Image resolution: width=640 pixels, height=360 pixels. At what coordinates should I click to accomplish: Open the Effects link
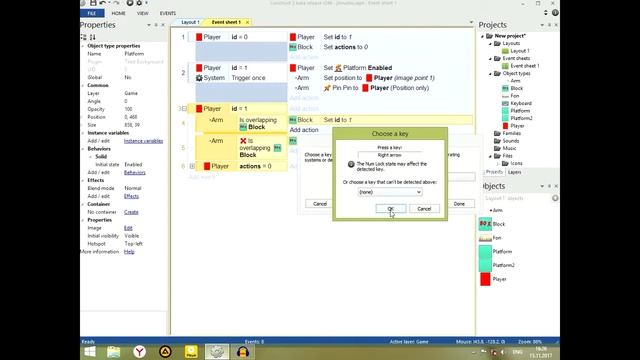click(x=131, y=196)
